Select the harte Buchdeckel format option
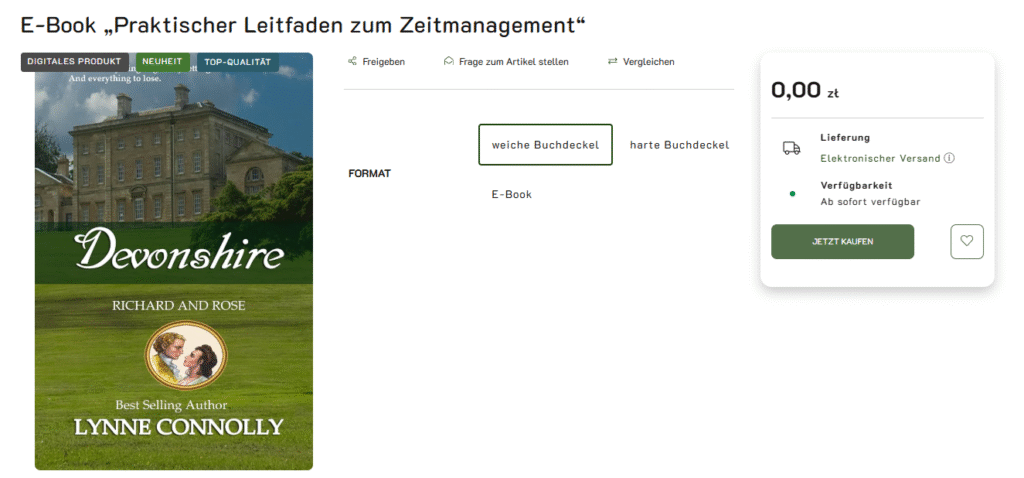This screenshot has height=478, width=1024. pos(679,144)
